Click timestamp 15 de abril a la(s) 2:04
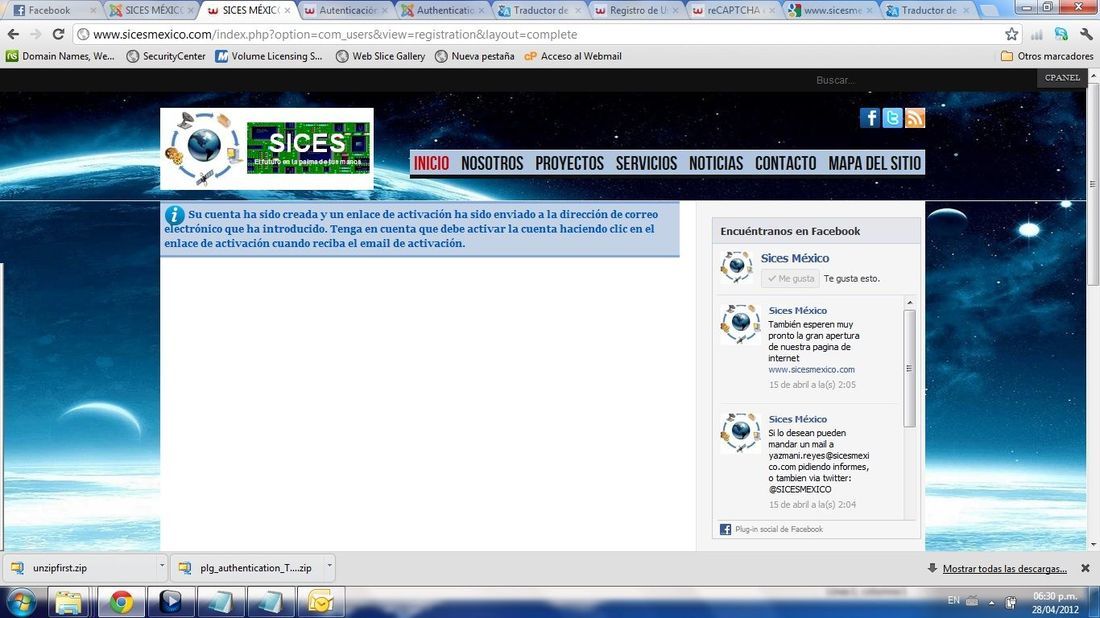 pyautogui.click(x=812, y=504)
